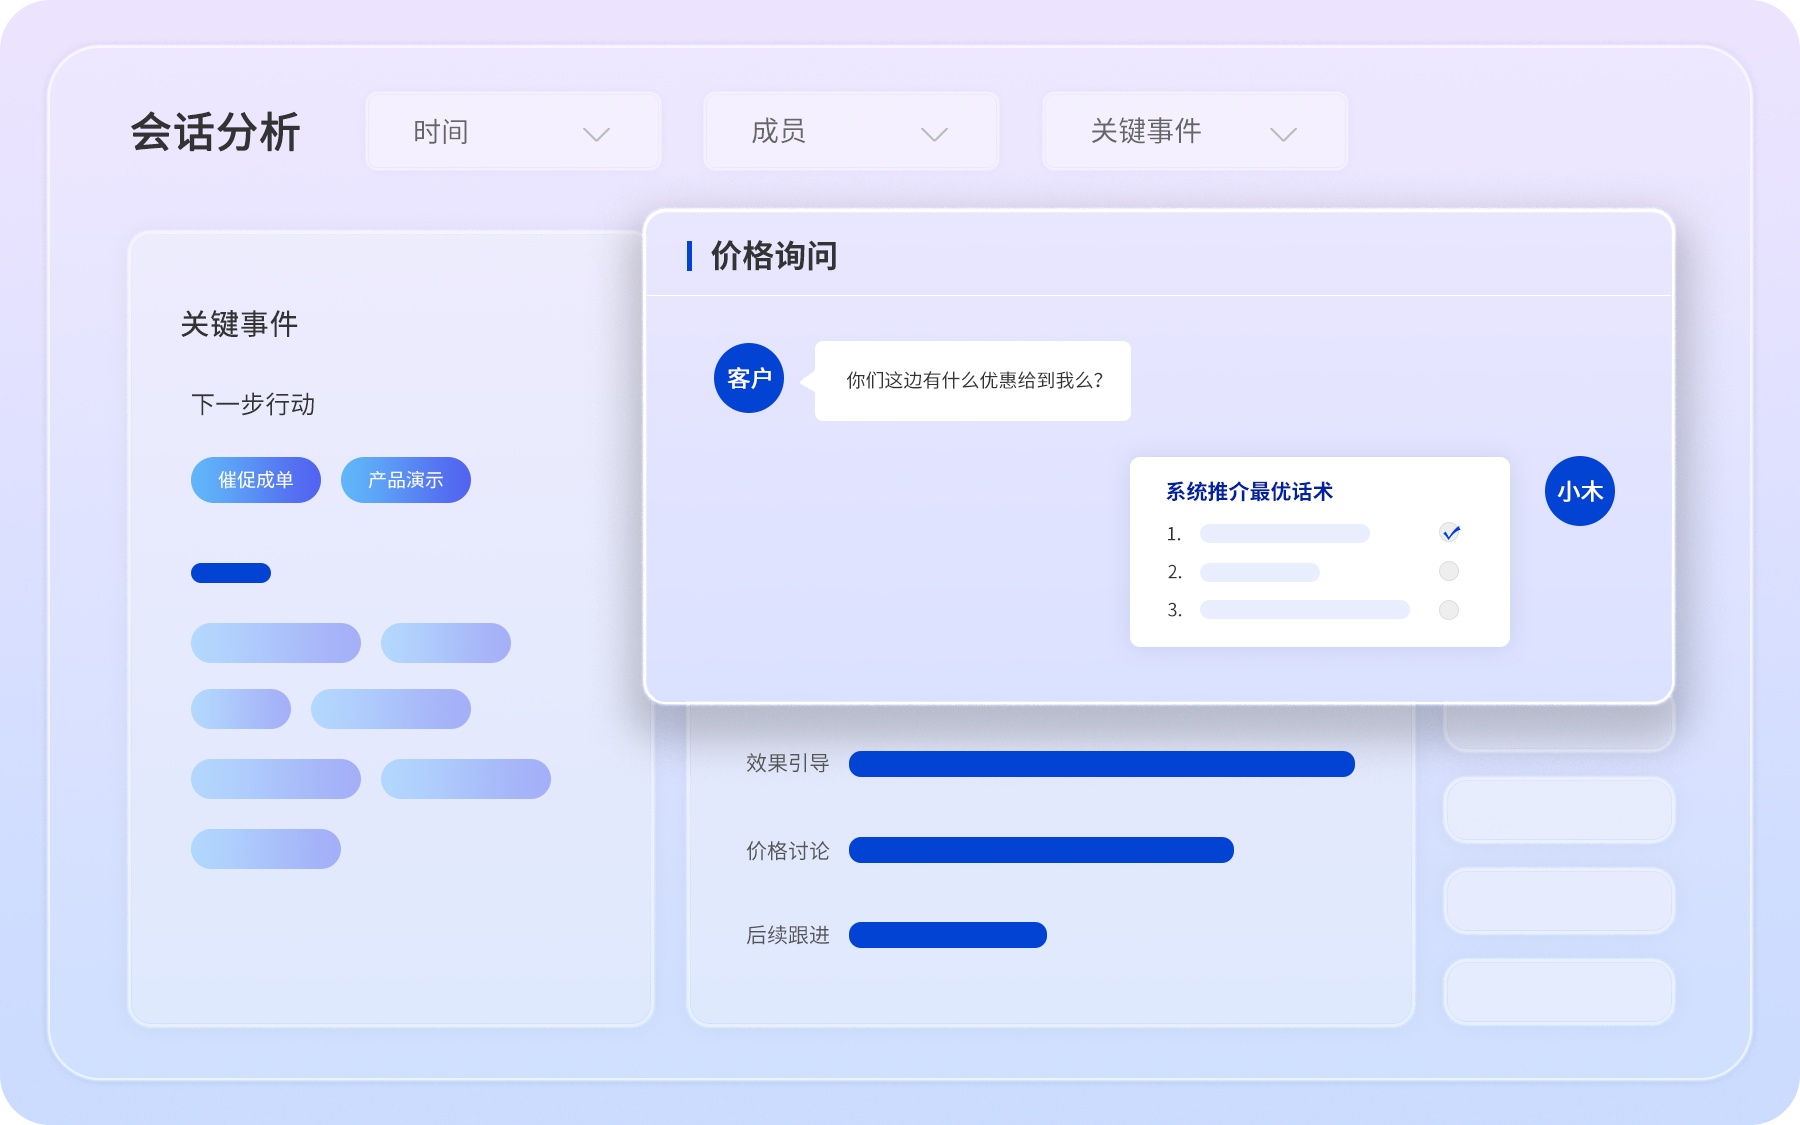1800x1125 pixels.
Task: Open the 时间 filter dropdown
Action: (513, 131)
